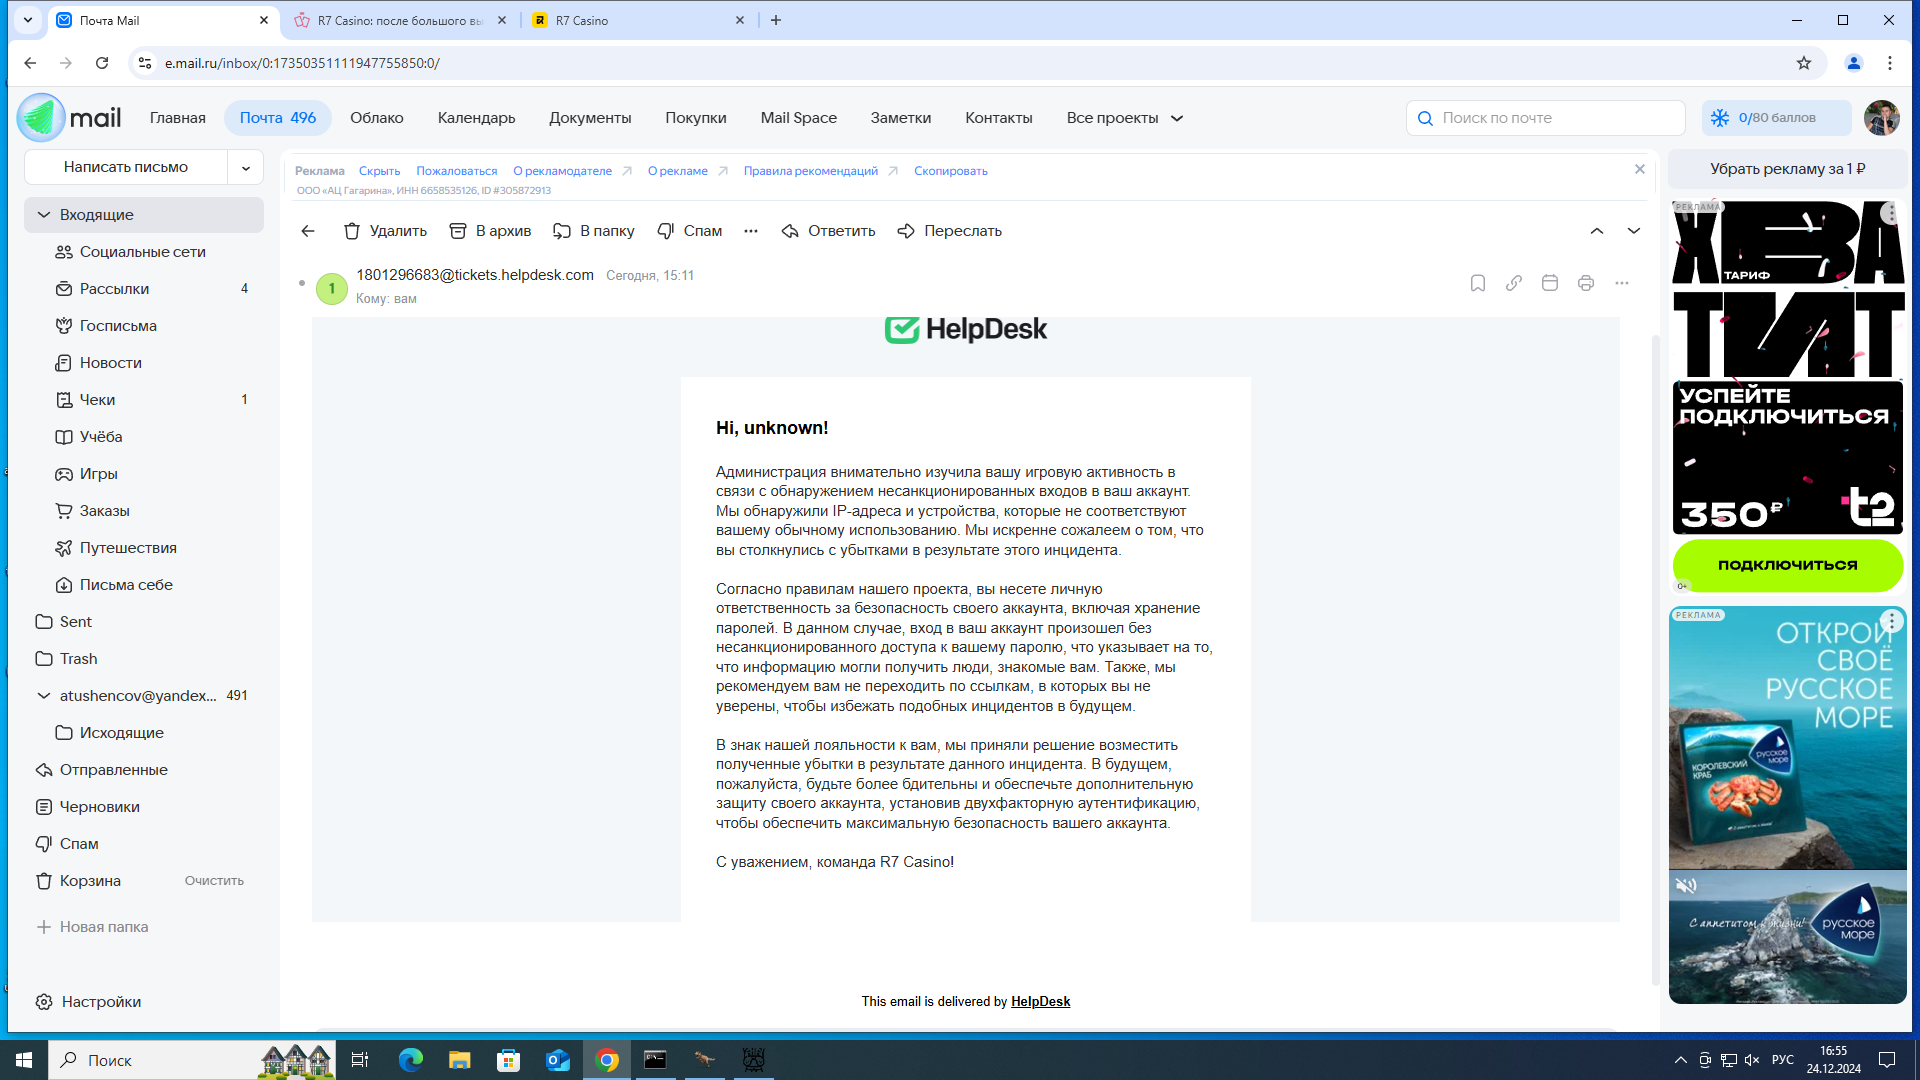Go to the previous email arrow
Image resolution: width=1920 pixels, height=1080 pixels.
1597,231
